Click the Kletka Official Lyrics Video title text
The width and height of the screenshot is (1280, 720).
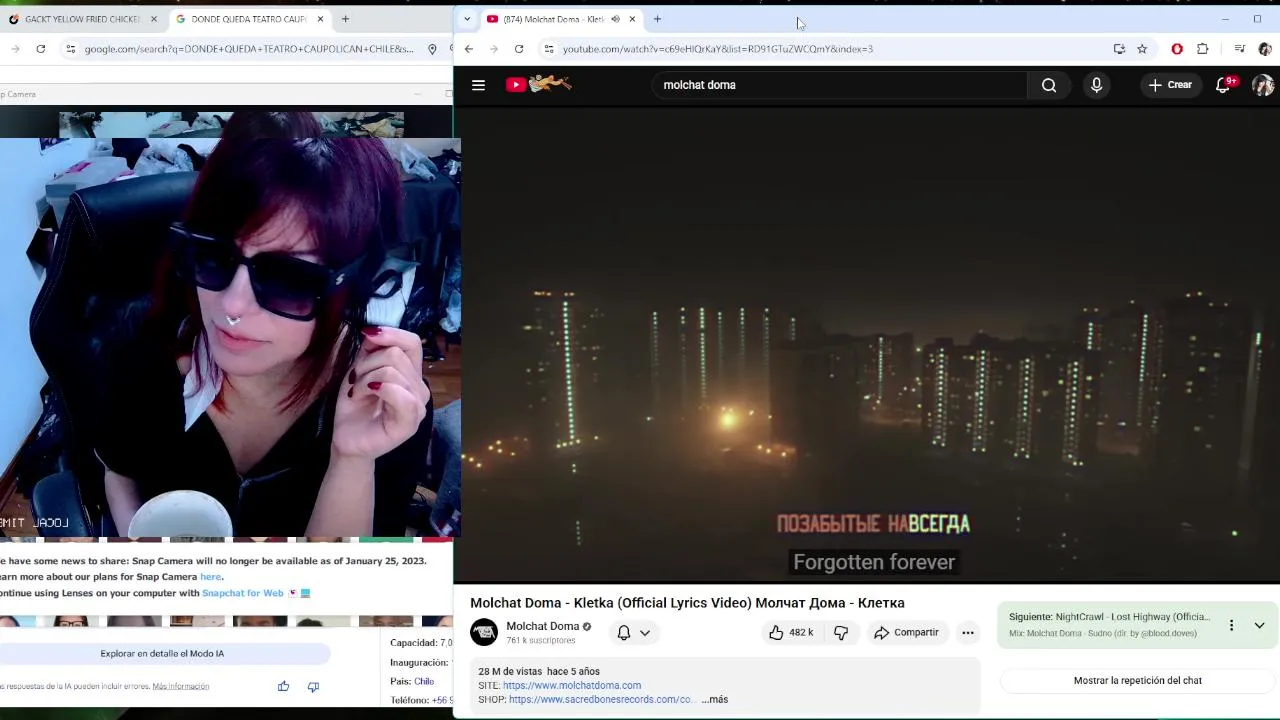pos(687,603)
